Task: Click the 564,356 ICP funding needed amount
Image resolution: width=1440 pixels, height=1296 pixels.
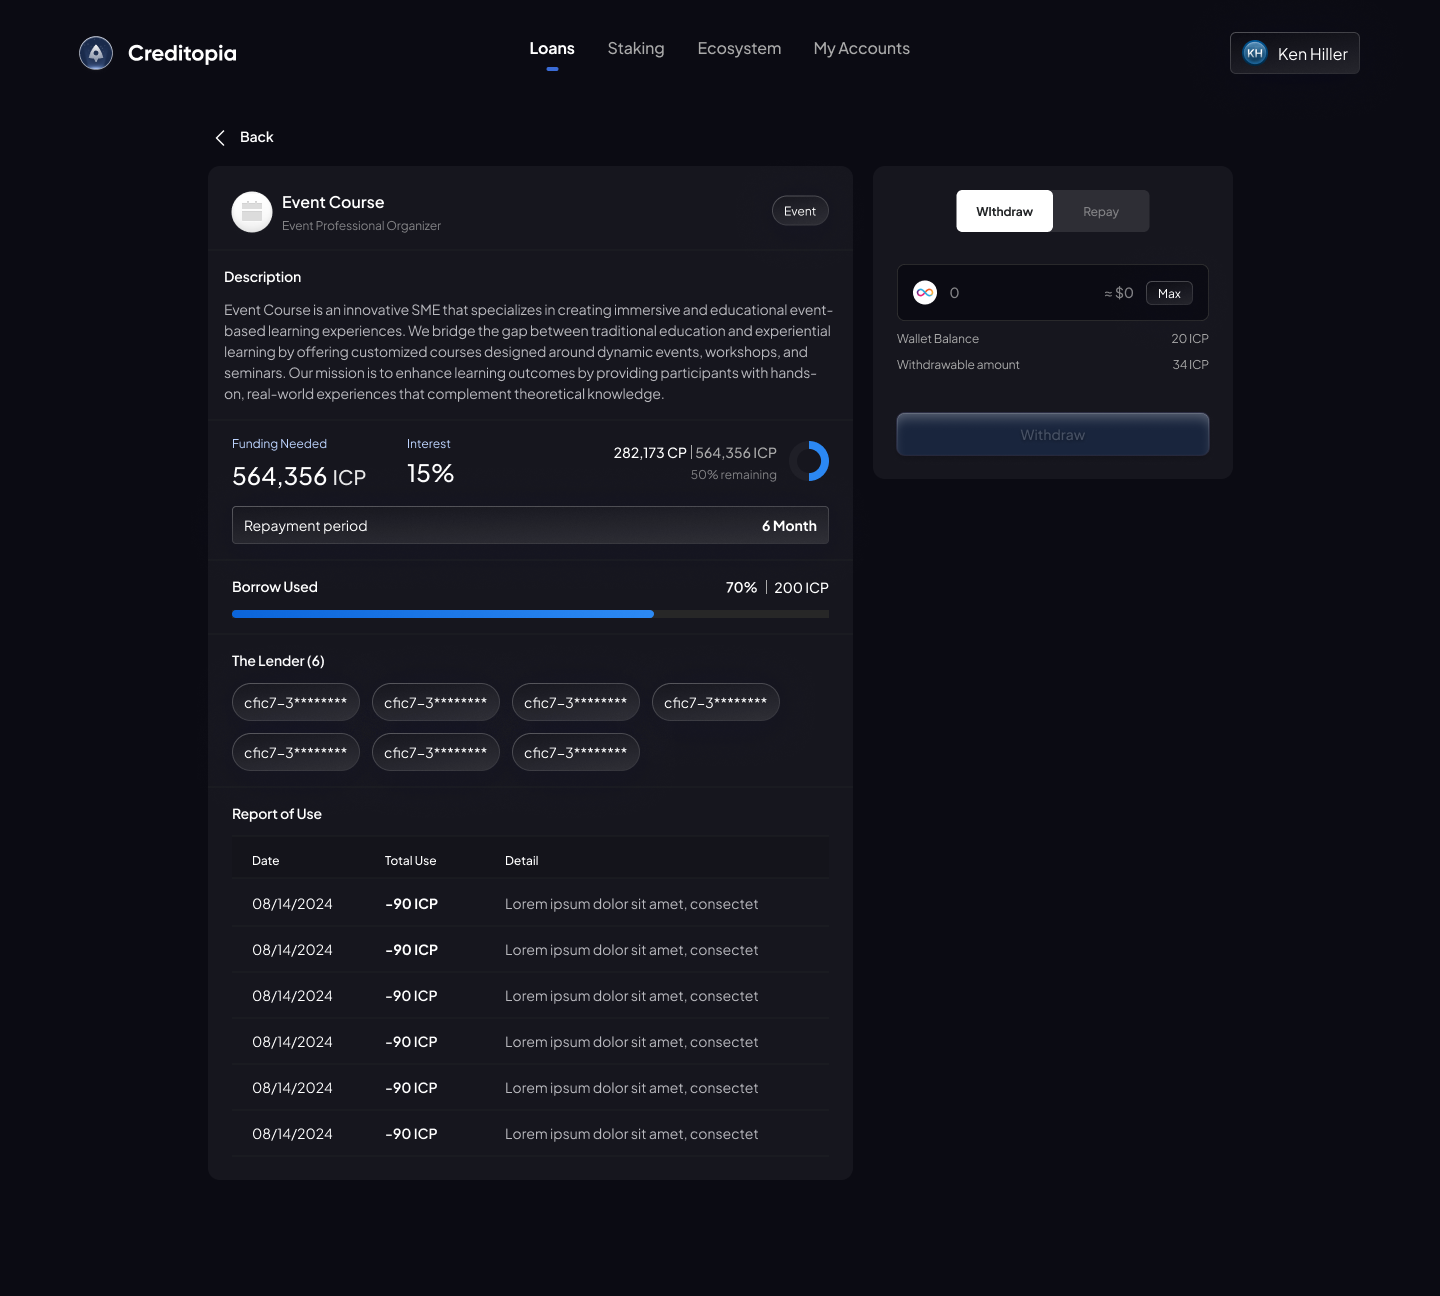Action: point(299,477)
